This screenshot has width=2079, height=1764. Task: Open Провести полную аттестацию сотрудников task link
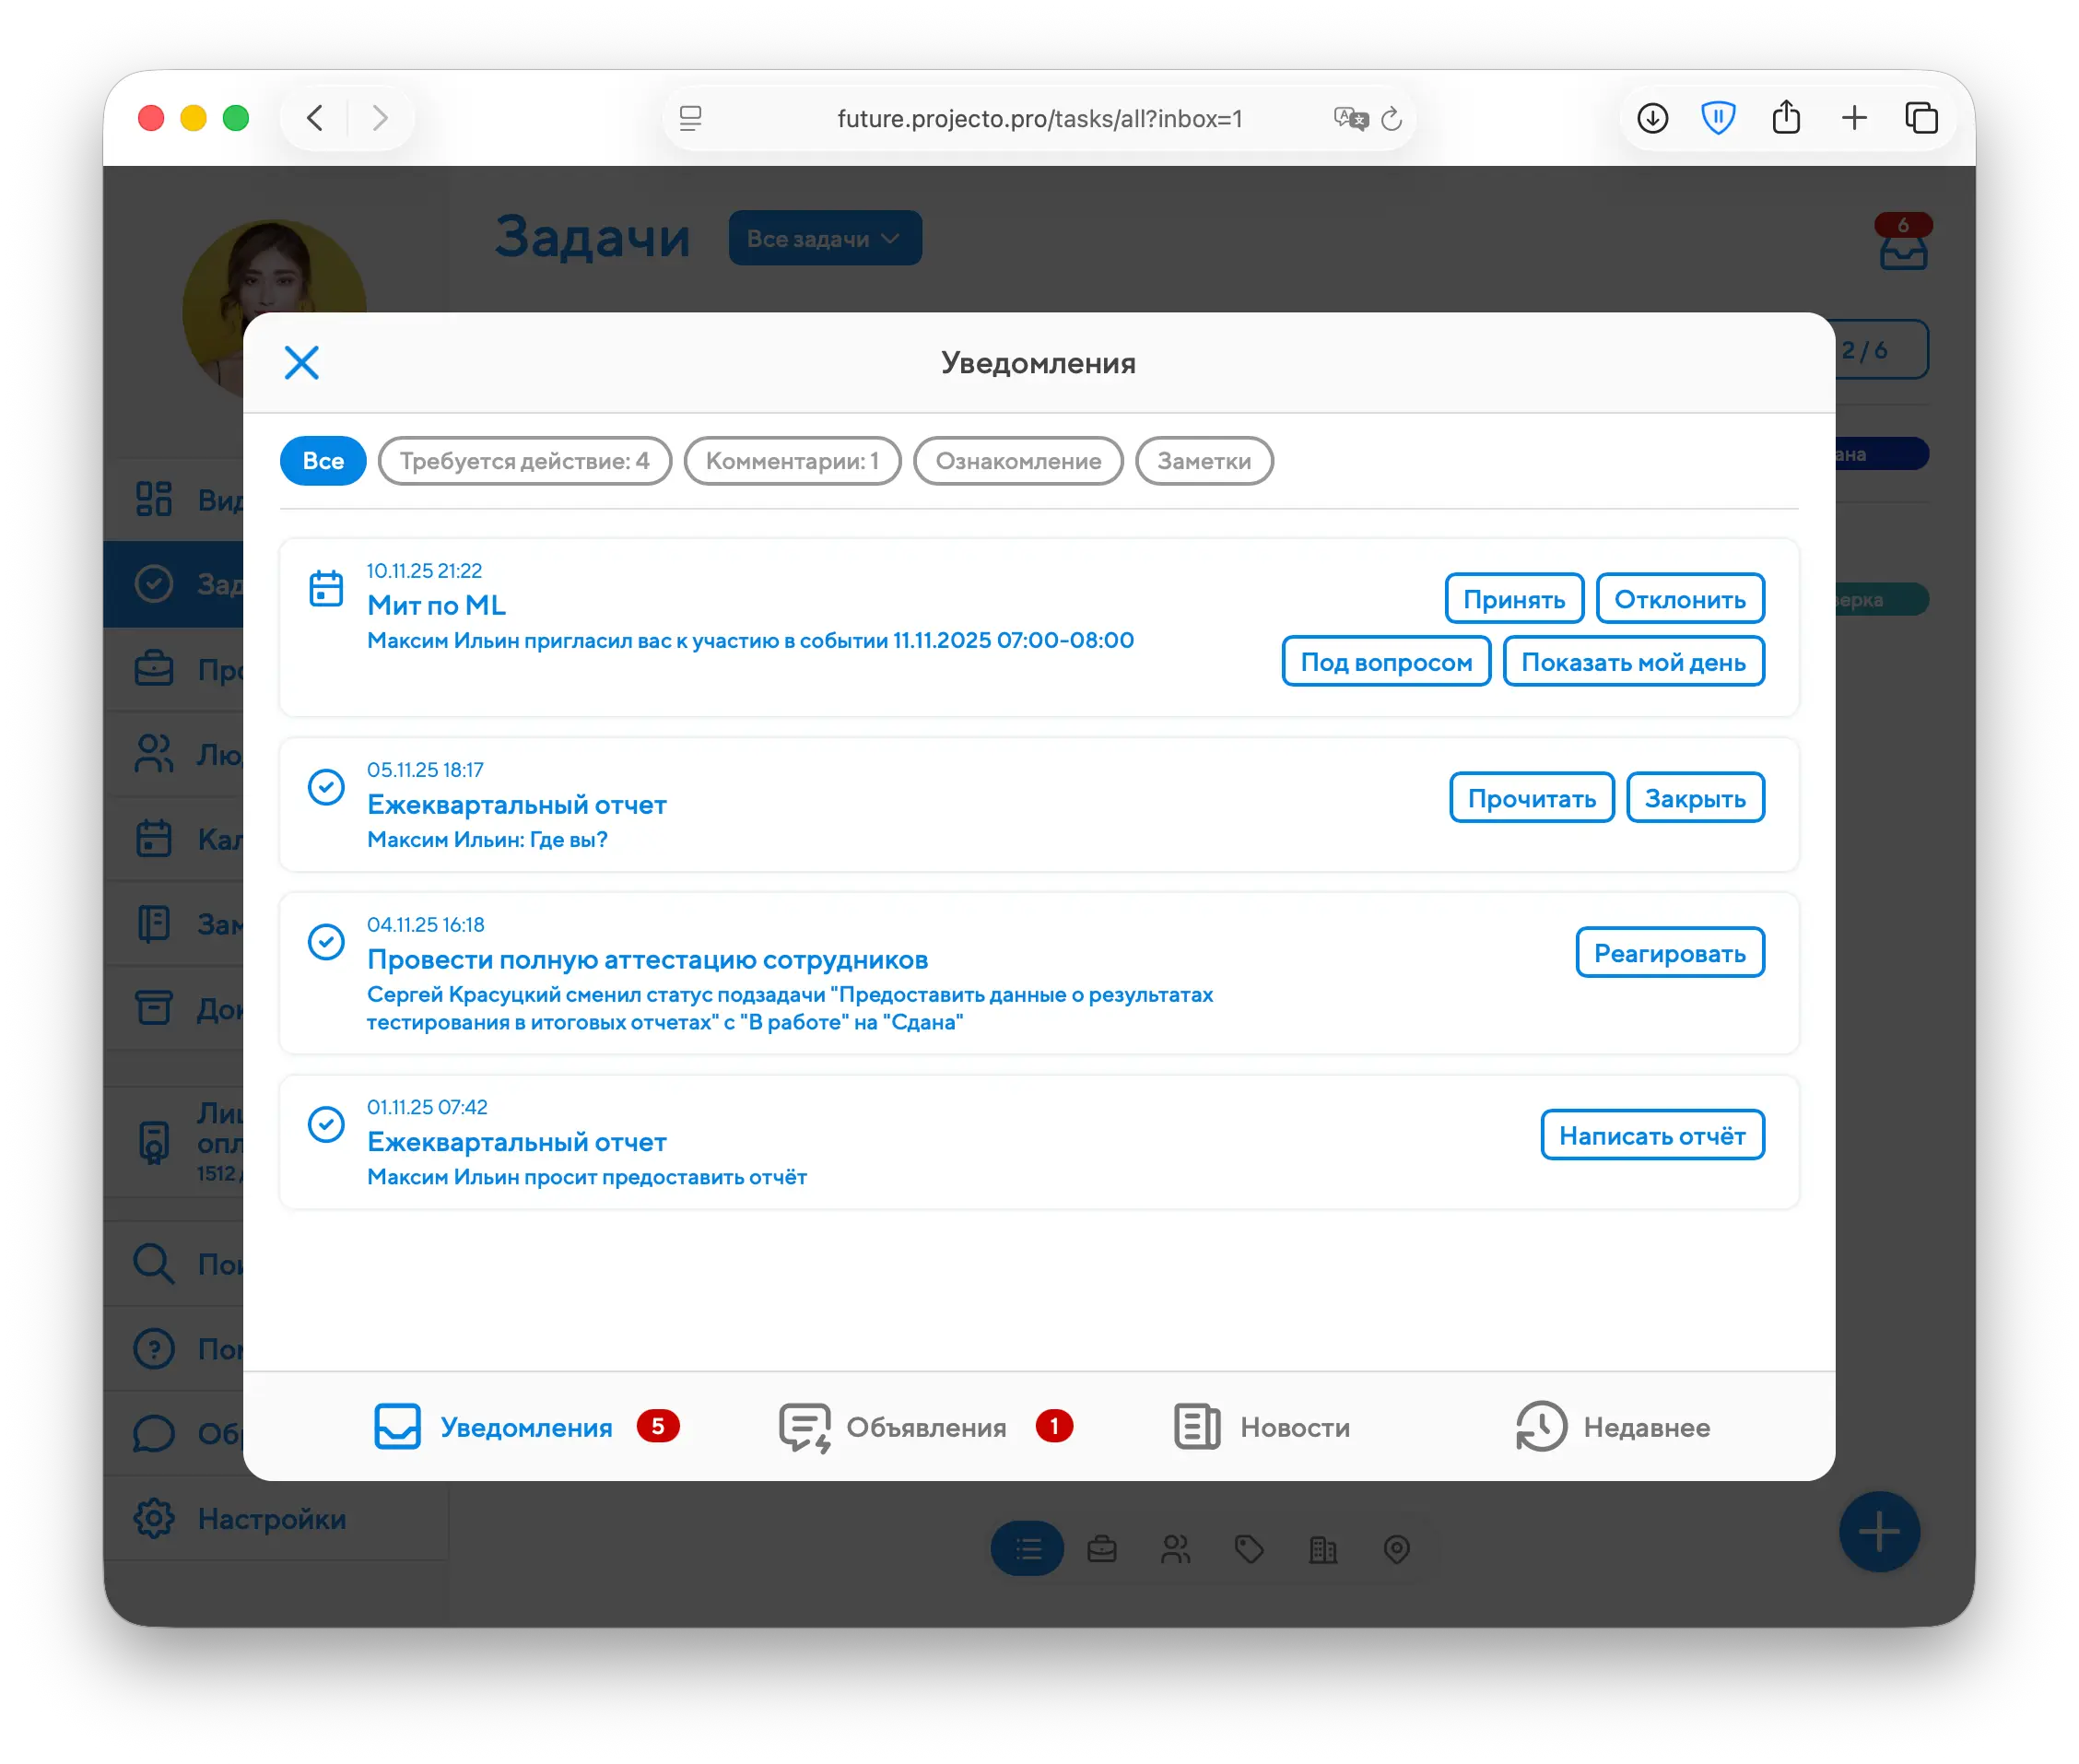647,960
